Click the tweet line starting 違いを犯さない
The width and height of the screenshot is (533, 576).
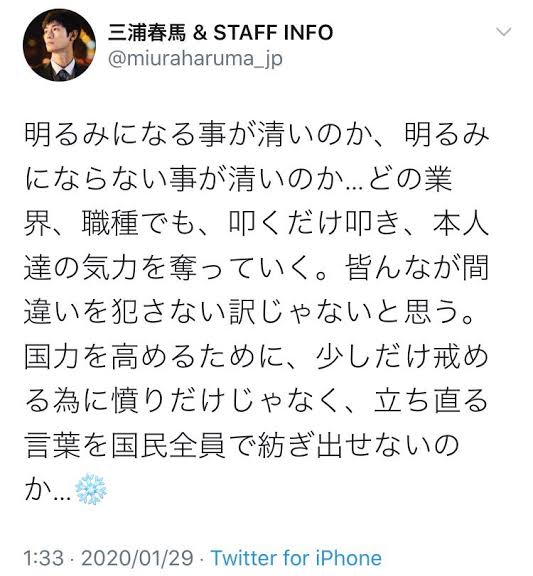pyautogui.click(x=250, y=312)
